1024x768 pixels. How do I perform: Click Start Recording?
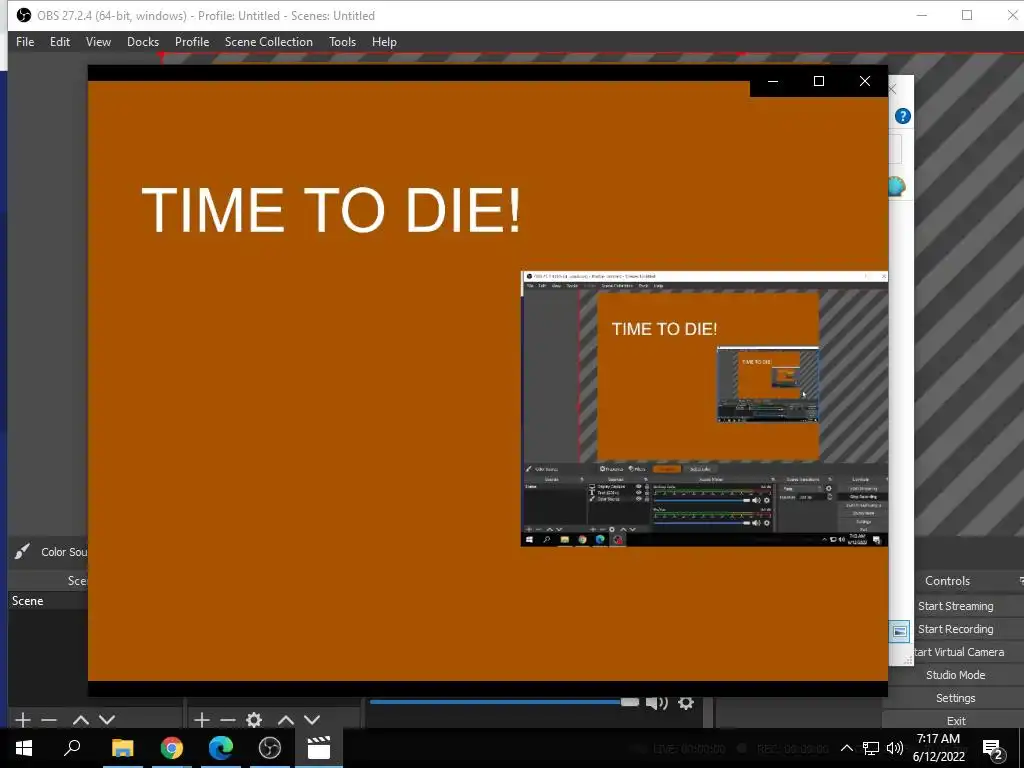click(955, 629)
